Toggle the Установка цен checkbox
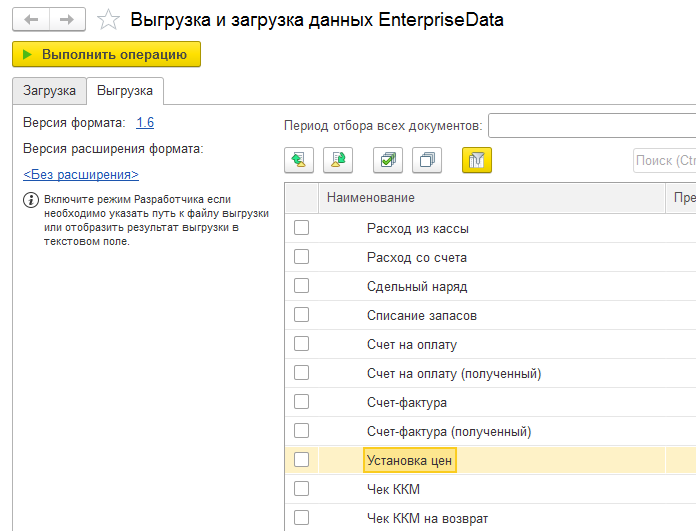 pos(301,460)
